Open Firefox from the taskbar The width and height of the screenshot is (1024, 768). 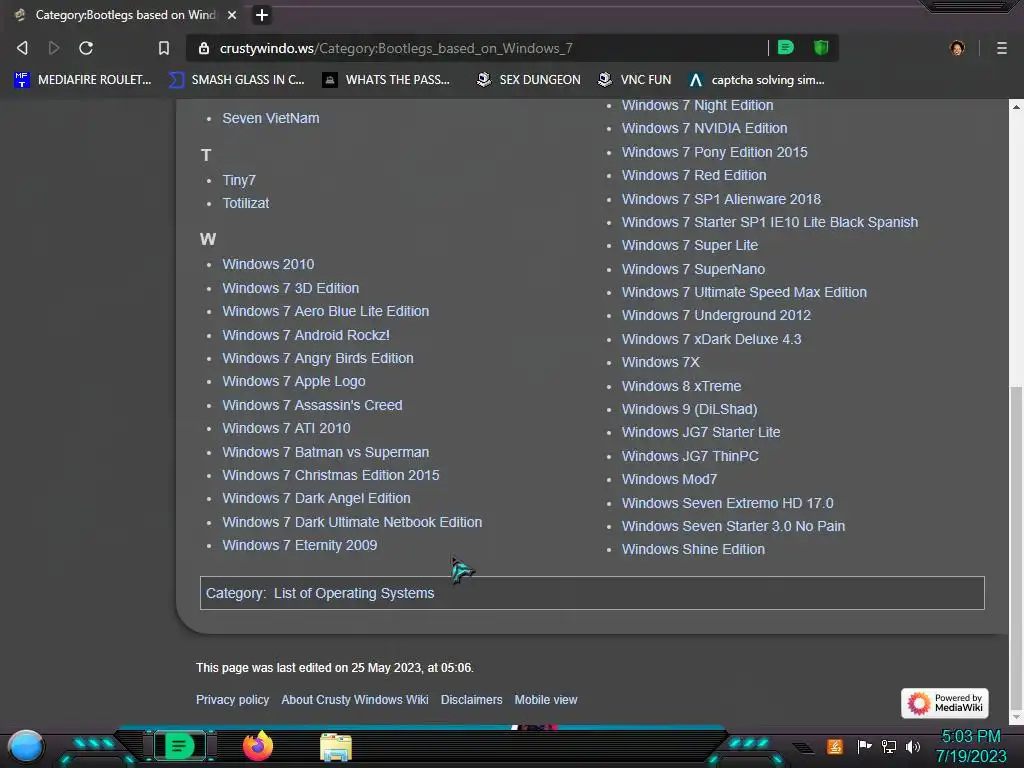tap(258, 746)
